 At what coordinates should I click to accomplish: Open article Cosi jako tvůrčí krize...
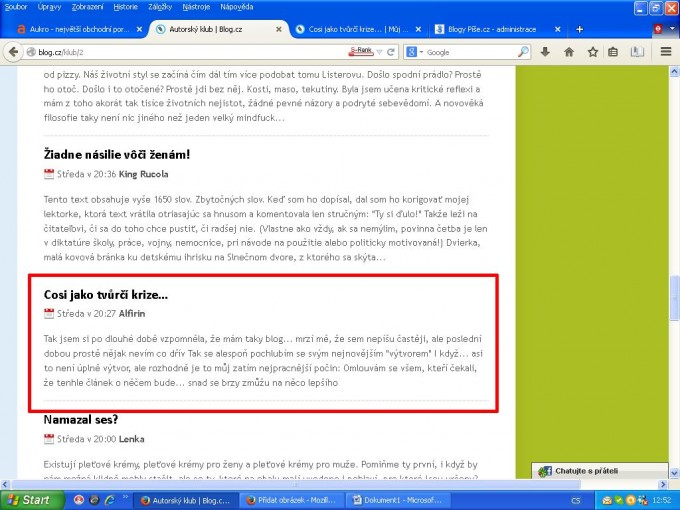[x=106, y=295]
